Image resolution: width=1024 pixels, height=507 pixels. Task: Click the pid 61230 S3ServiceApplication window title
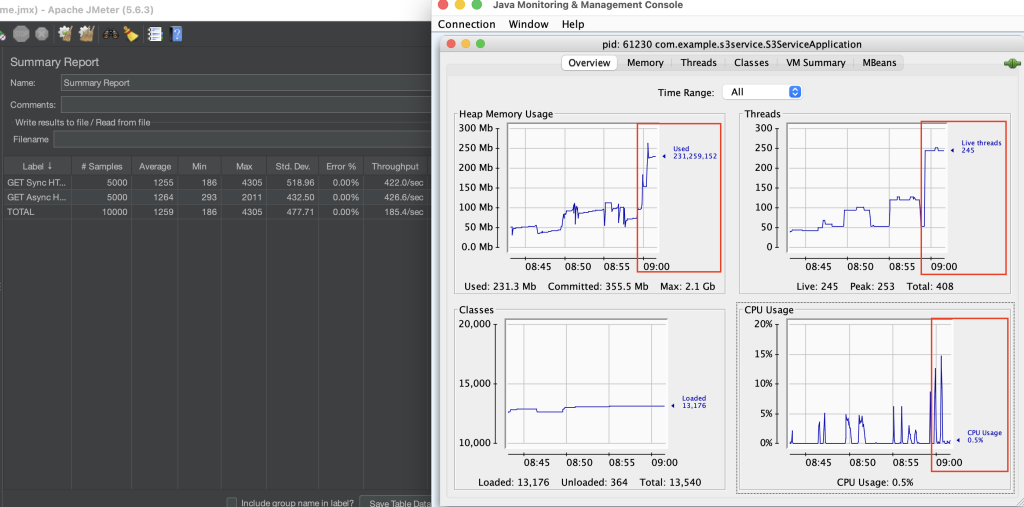[731, 44]
